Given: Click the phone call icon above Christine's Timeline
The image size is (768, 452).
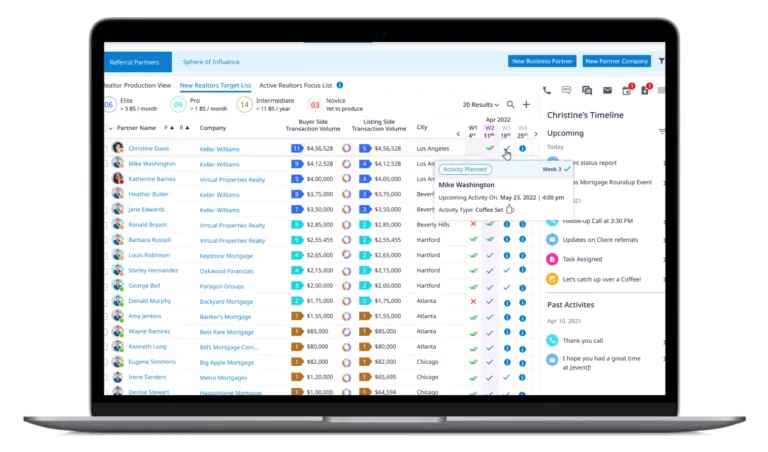Looking at the screenshot, I should point(547,90).
